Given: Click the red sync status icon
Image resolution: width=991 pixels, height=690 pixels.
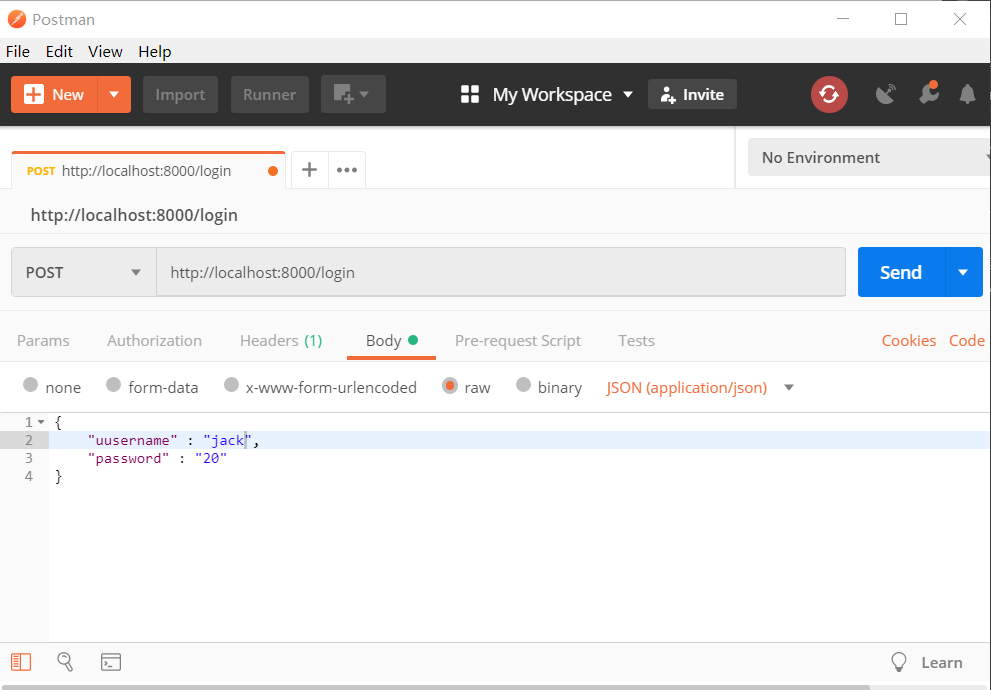Looking at the screenshot, I should (829, 95).
